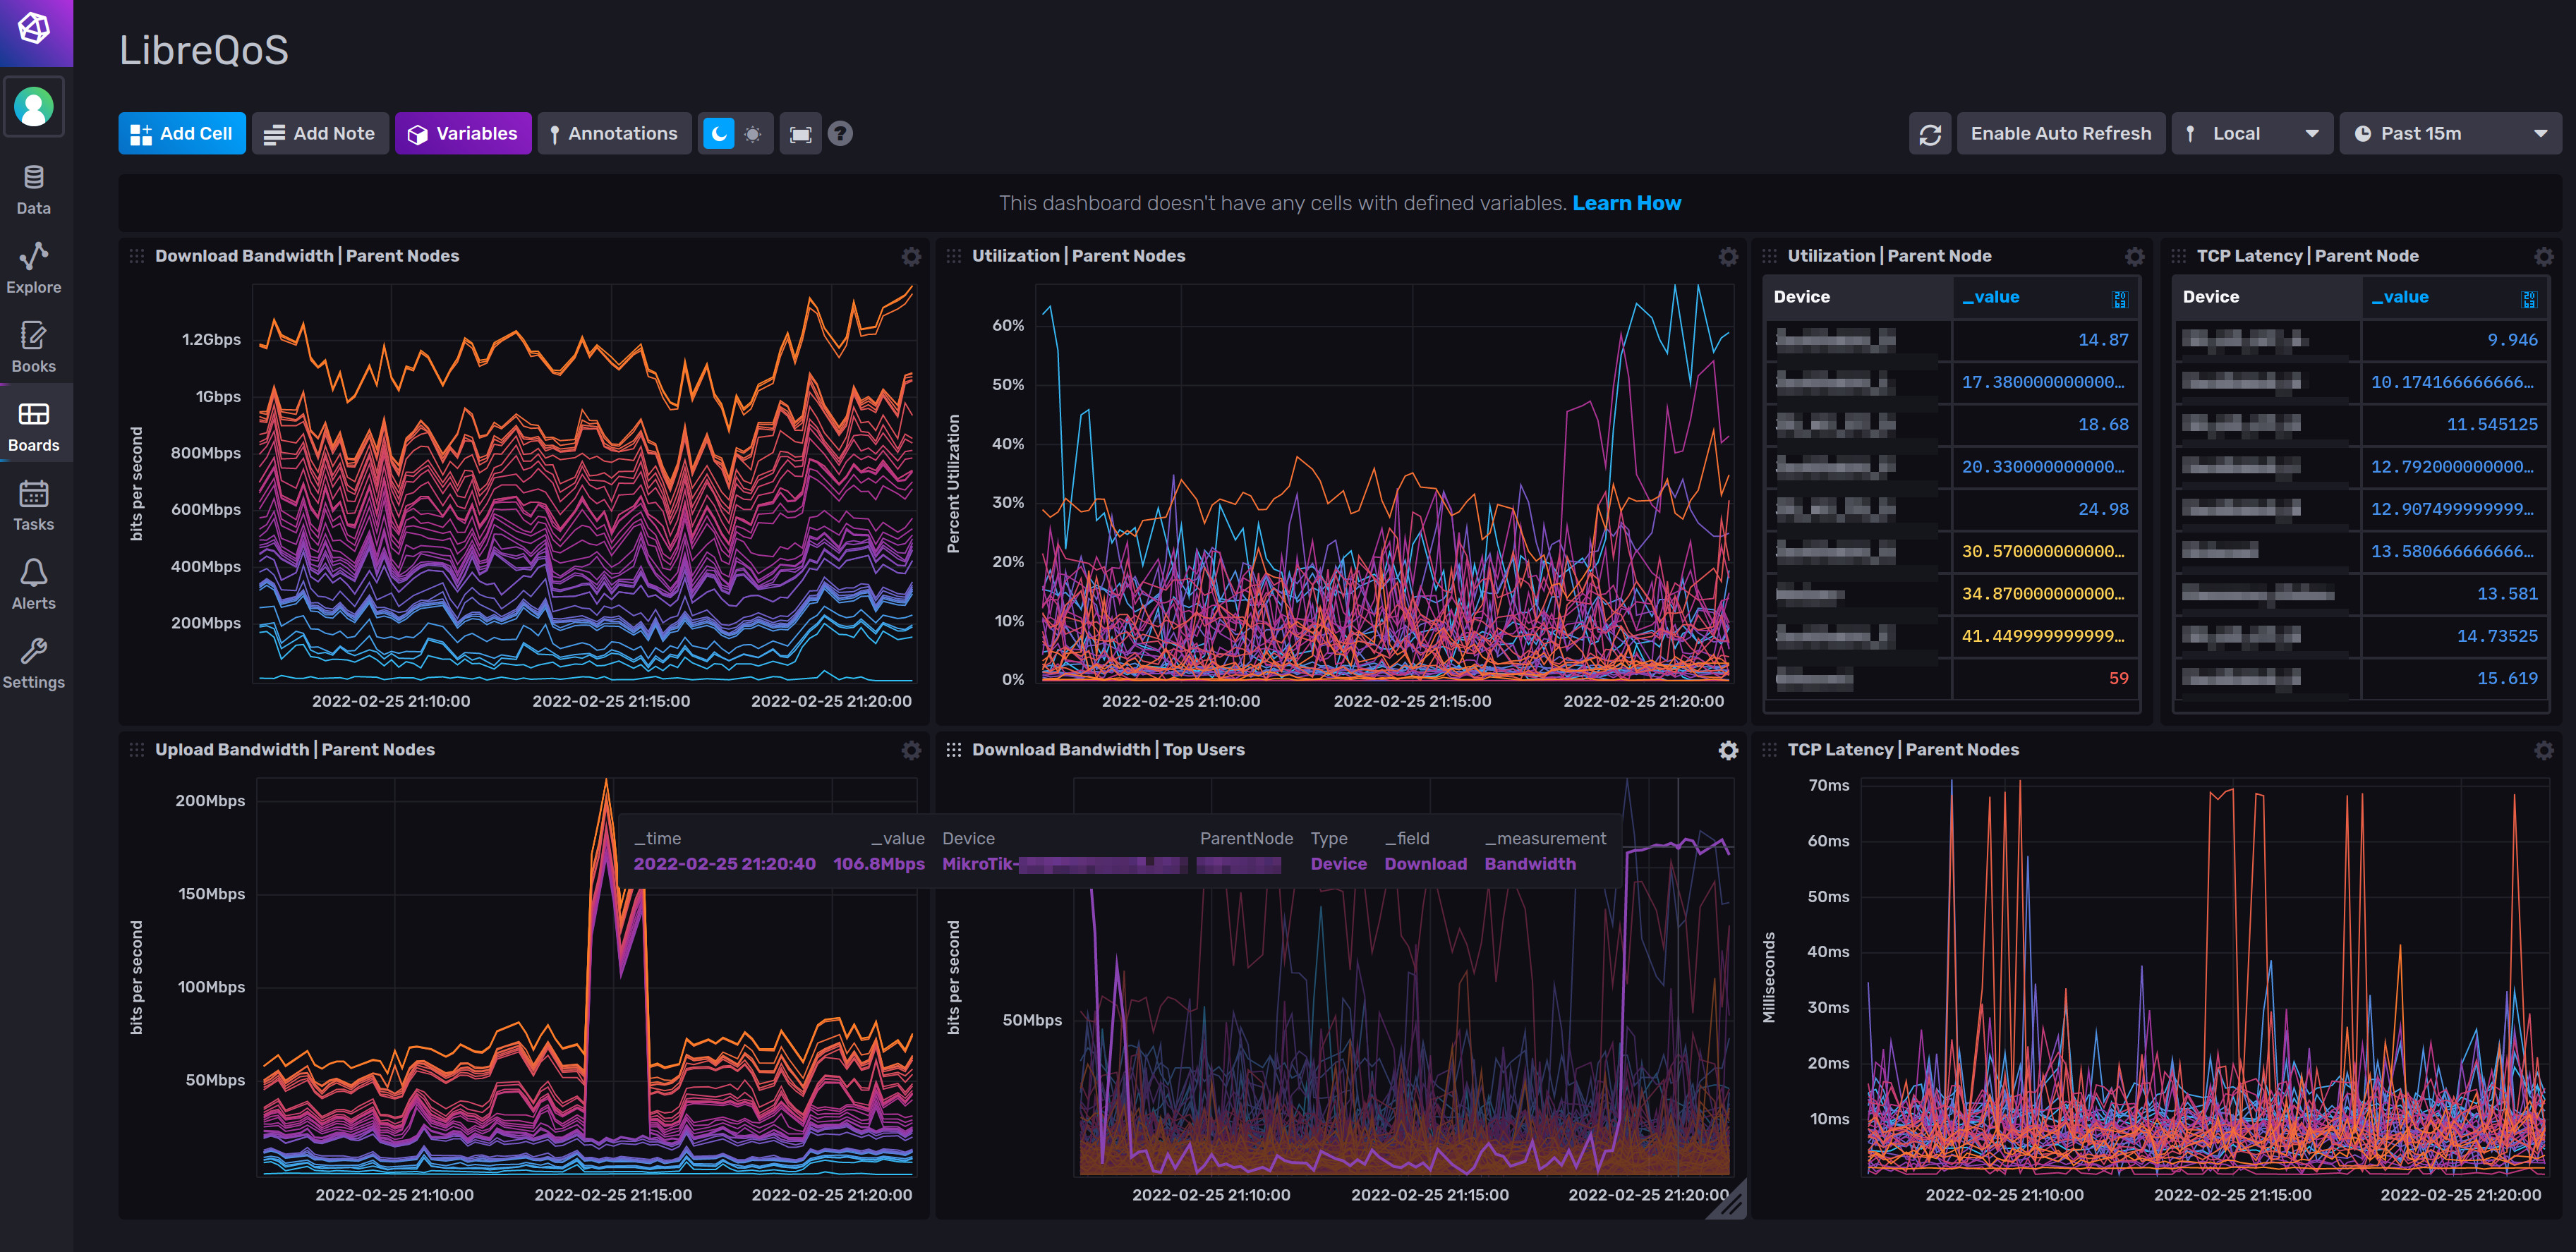This screenshot has width=2576, height=1252.
Task: Open the Past 15m time range dropdown
Action: point(2449,134)
